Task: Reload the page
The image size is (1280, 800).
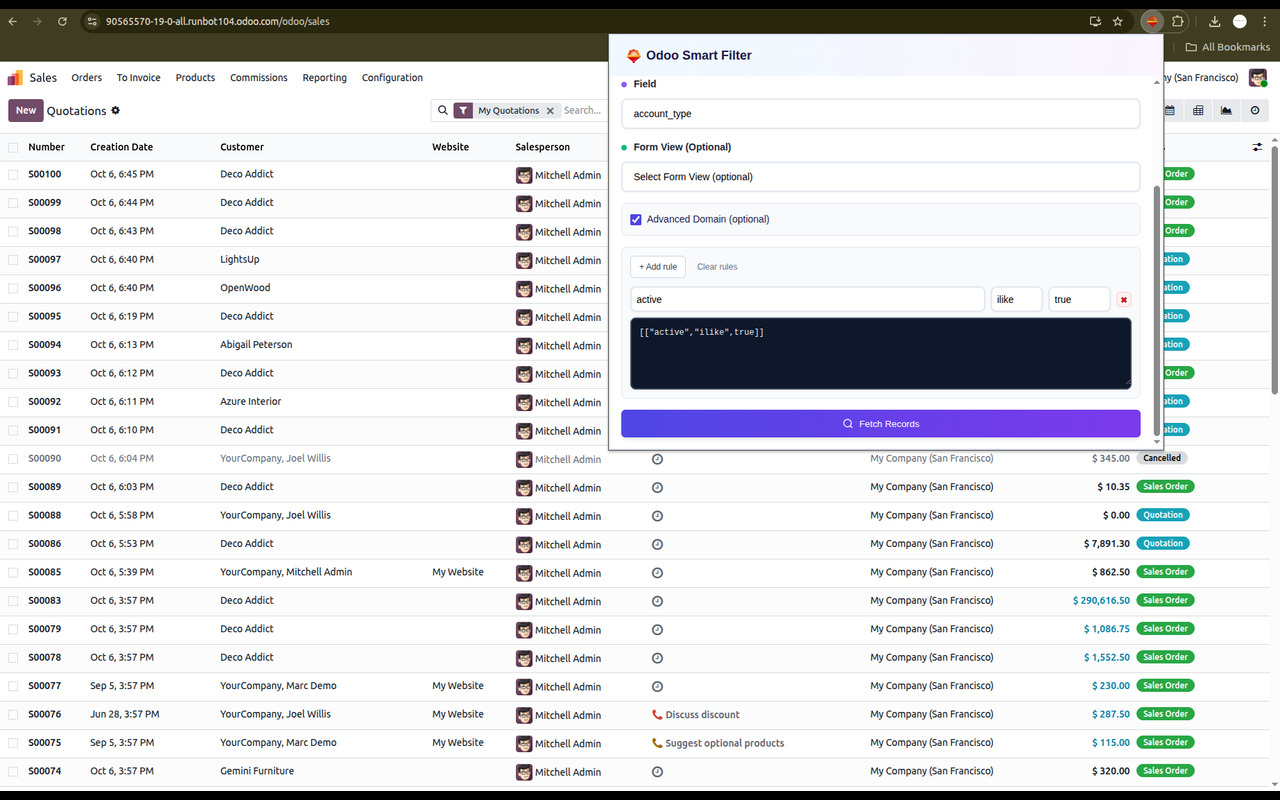Action: tap(62, 21)
